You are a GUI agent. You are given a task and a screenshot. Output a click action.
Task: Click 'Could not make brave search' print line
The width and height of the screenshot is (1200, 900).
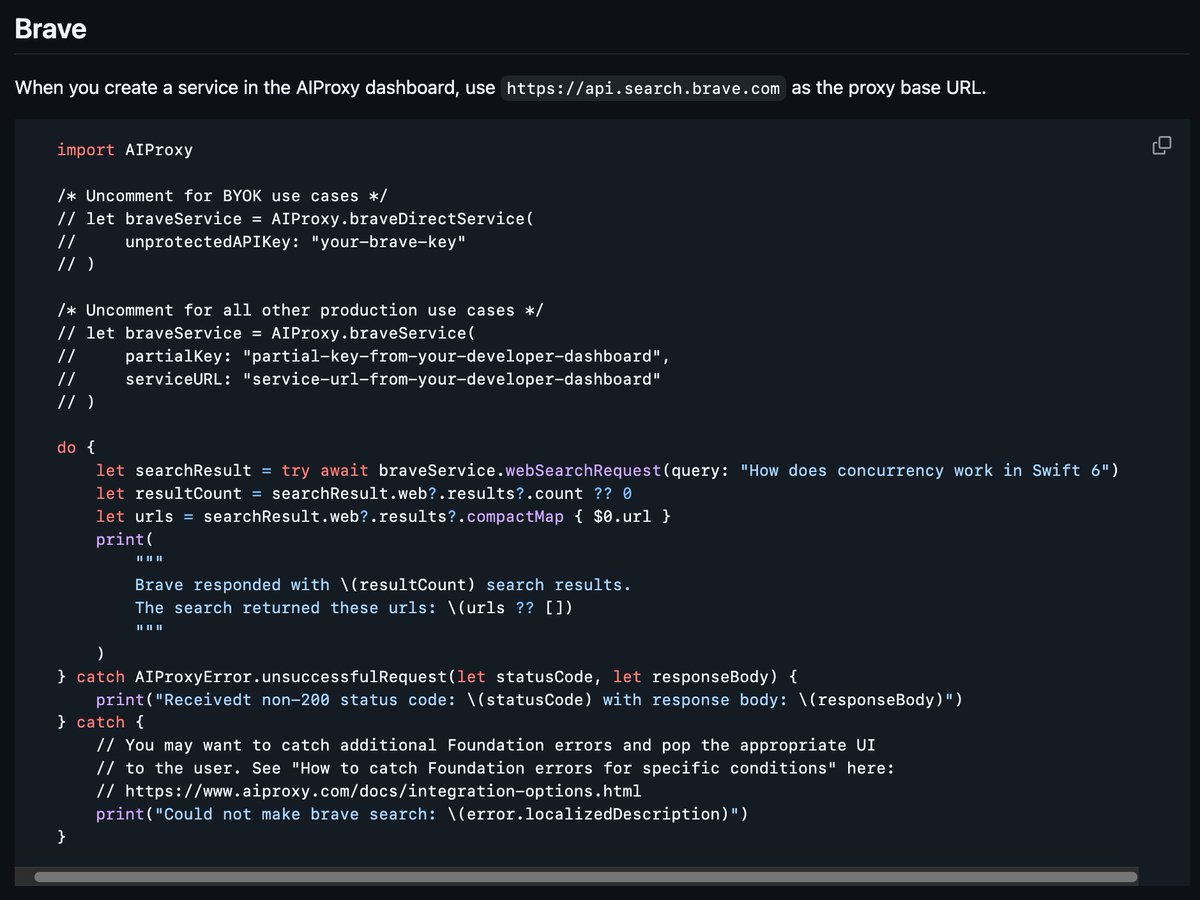(x=422, y=814)
